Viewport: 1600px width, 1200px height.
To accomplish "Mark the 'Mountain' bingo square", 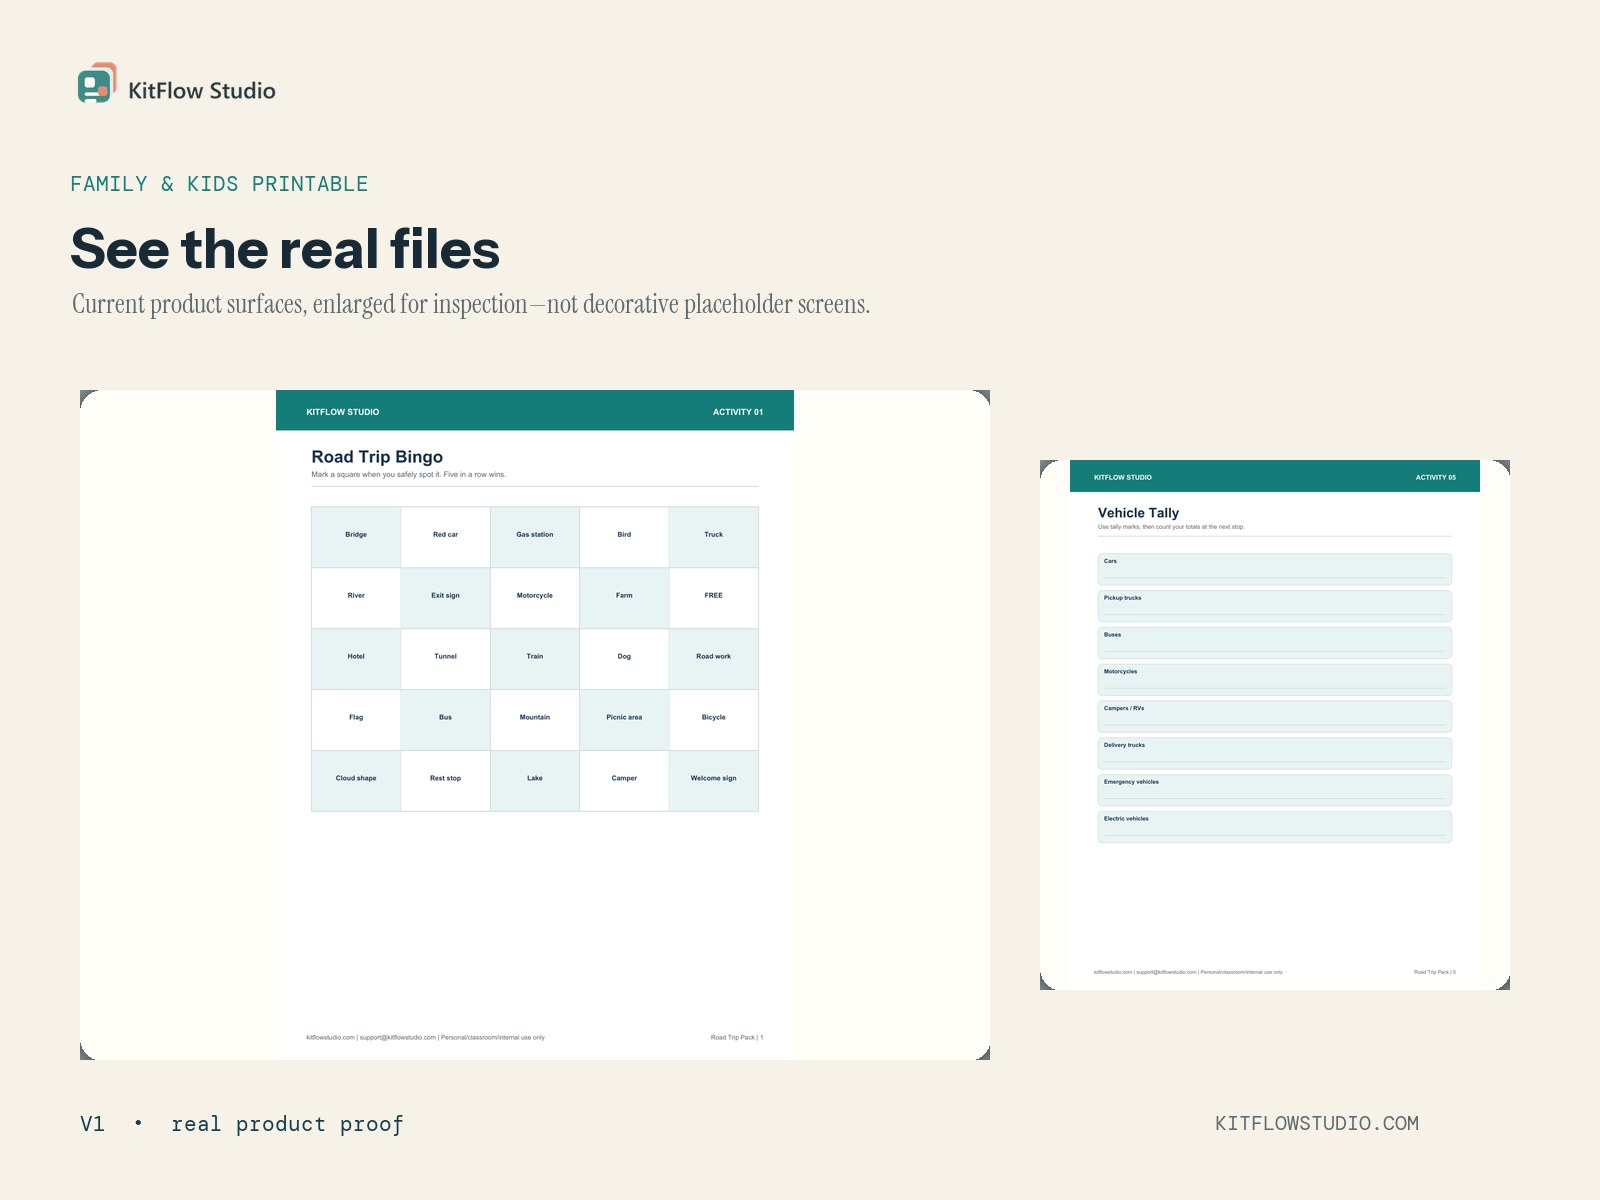I will coord(535,720).
